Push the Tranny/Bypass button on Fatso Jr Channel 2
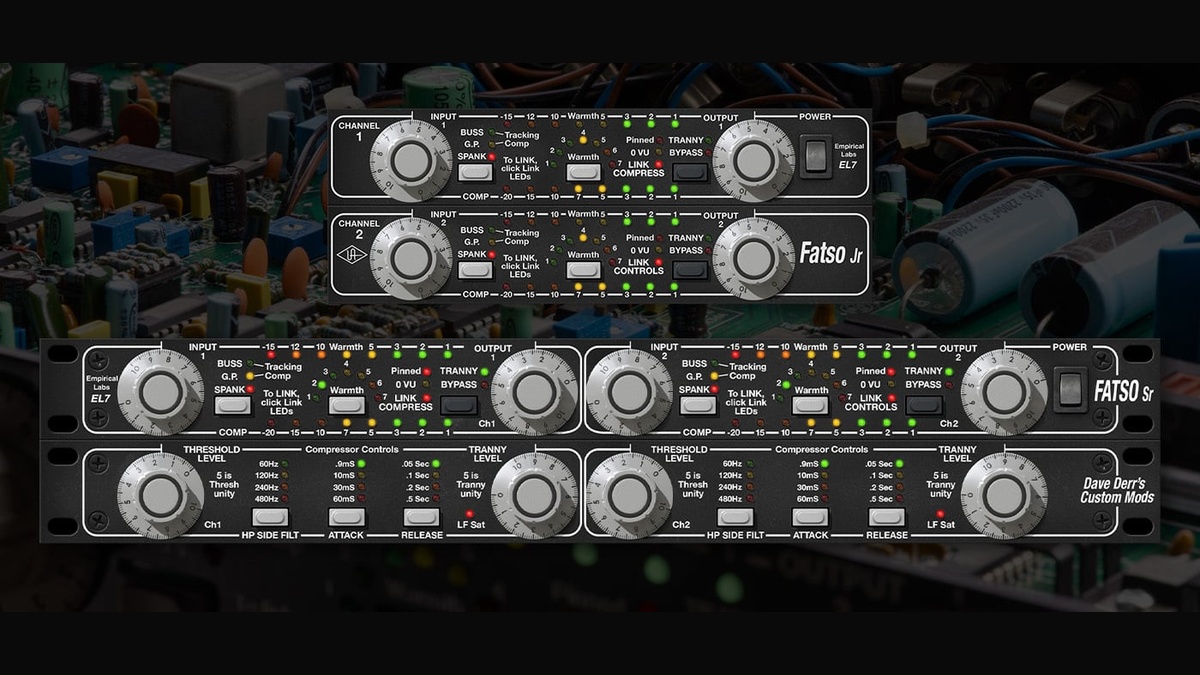This screenshot has width=1200, height=675. click(690, 269)
